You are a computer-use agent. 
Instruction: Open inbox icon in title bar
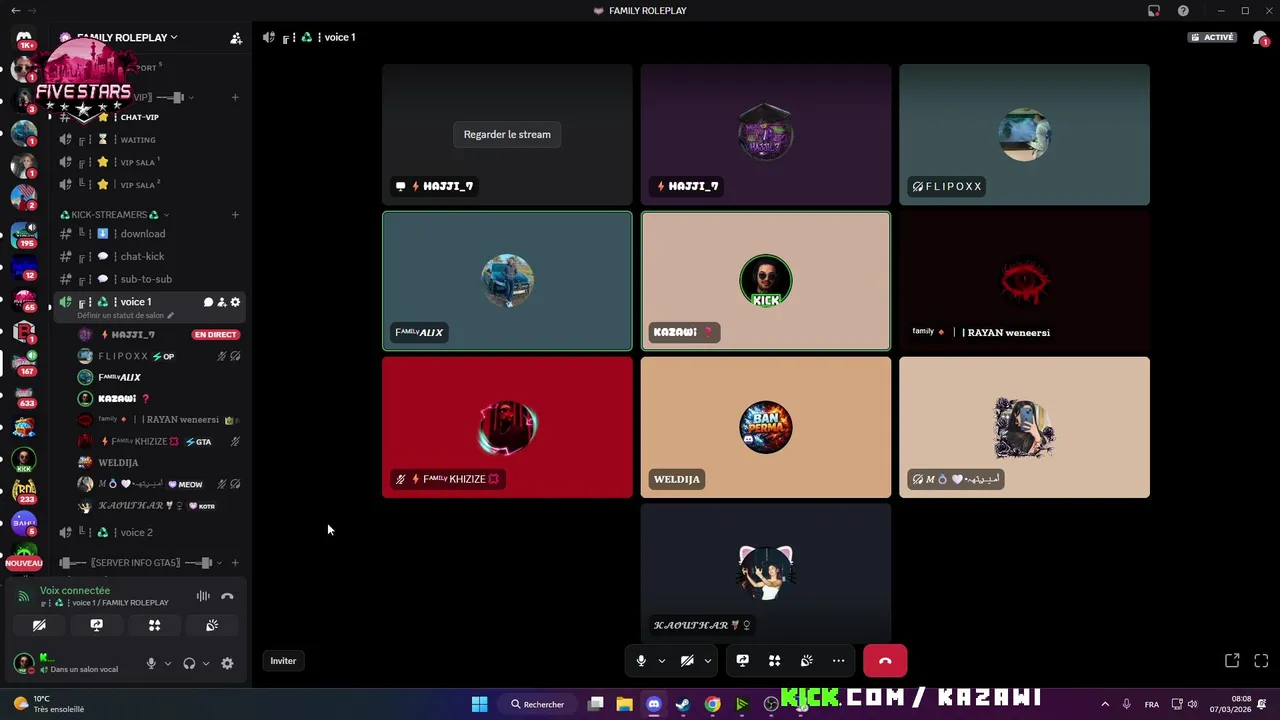click(x=1154, y=11)
